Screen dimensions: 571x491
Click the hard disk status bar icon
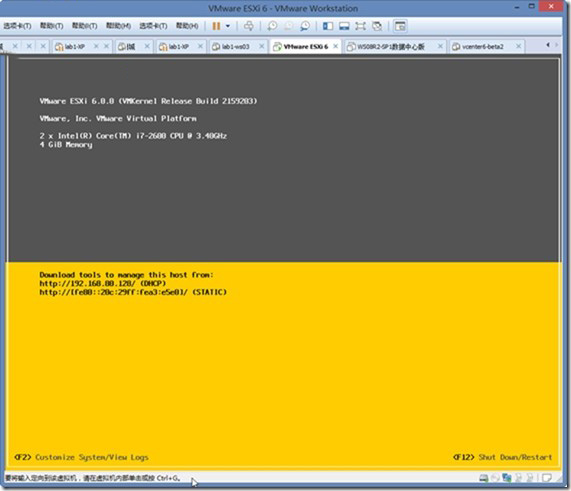click(x=484, y=478)
